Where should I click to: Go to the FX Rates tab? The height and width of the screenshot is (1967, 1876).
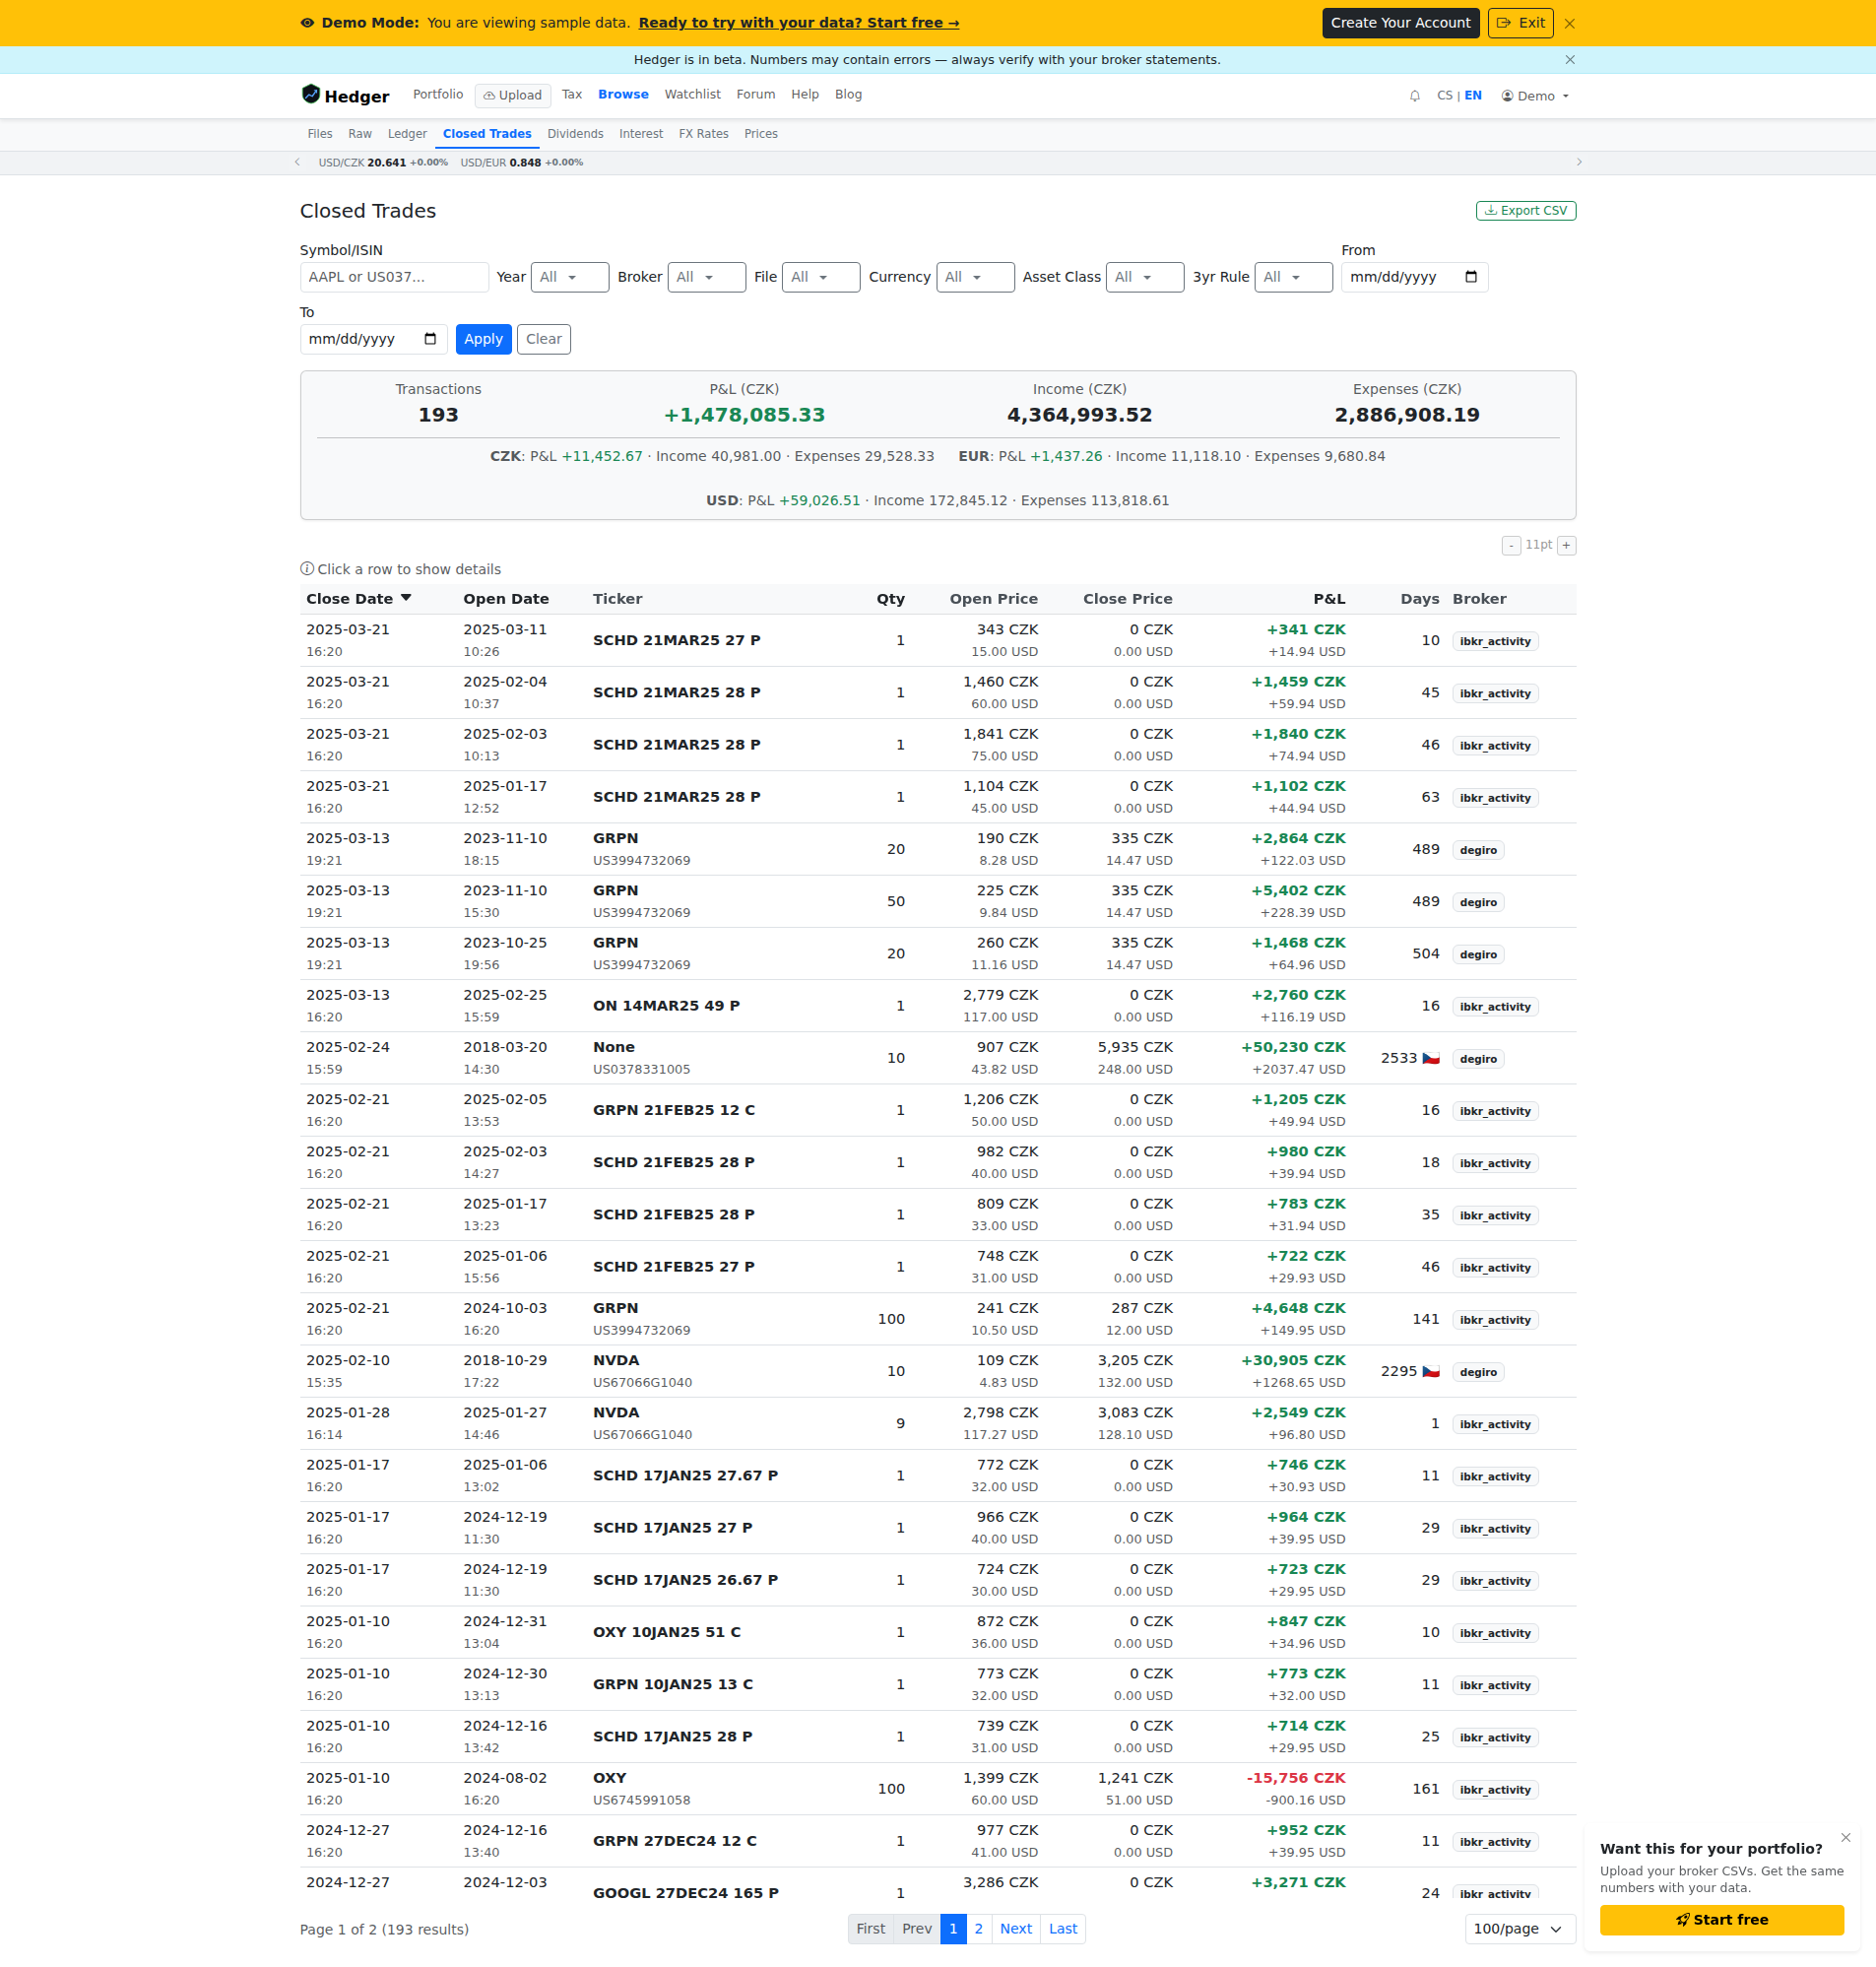click(x=703, y=134)
